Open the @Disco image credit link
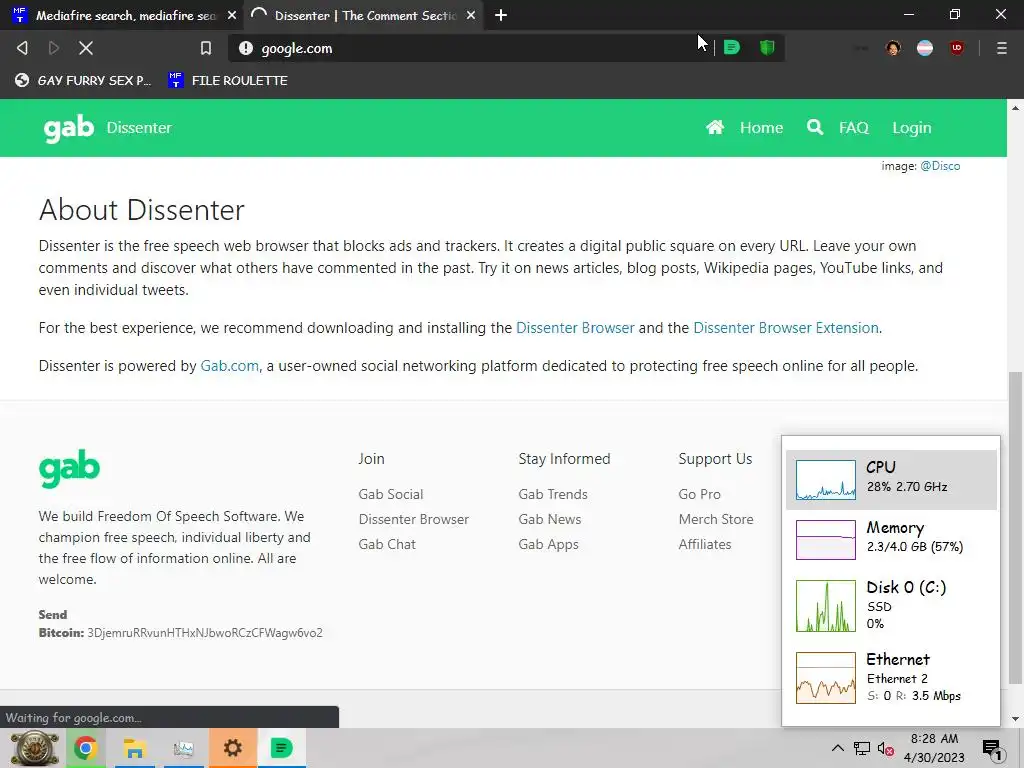 (940, 166)
